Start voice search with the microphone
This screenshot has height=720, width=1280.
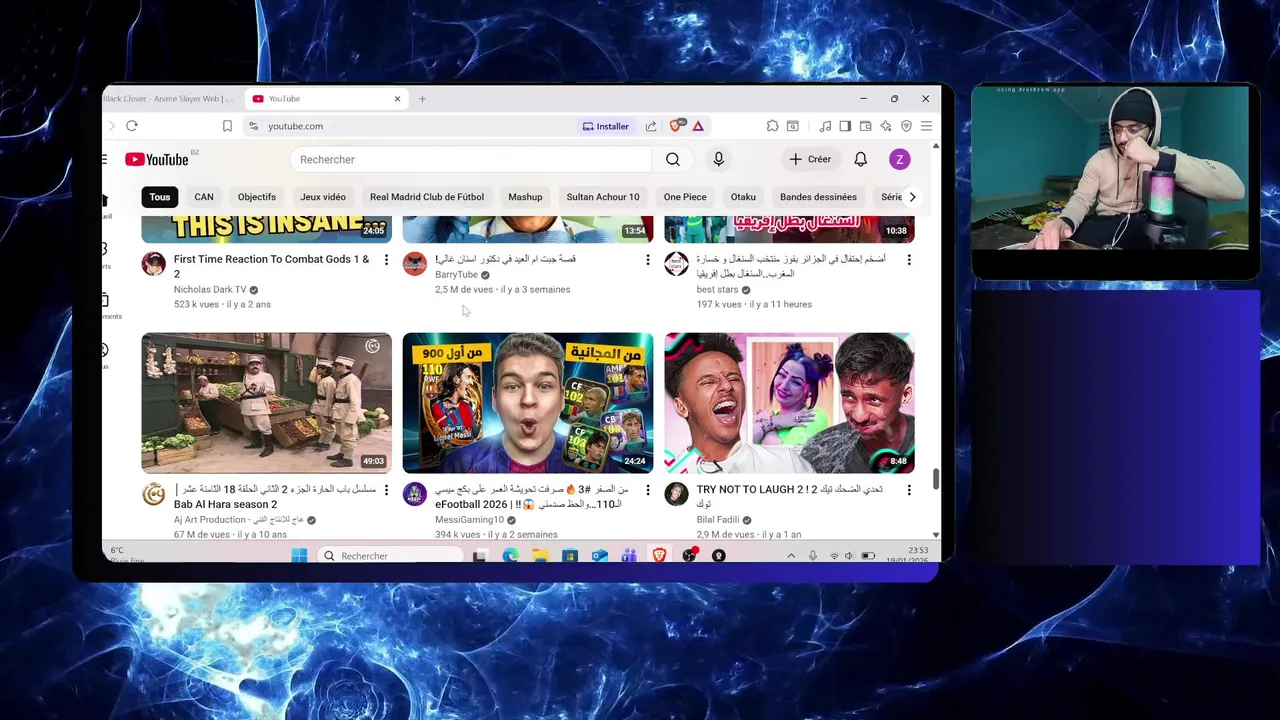pyautogui.click(x=718, y=159)
